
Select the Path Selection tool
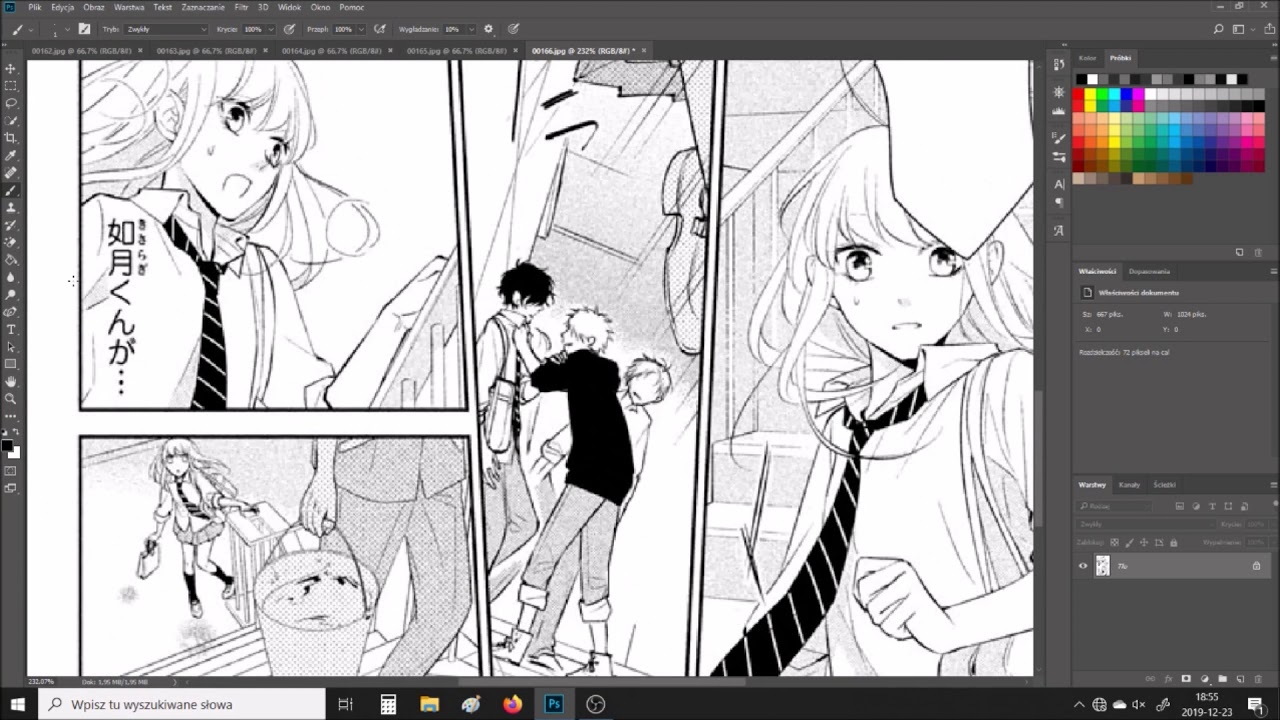pyautogui.click(x=11, y=346)
